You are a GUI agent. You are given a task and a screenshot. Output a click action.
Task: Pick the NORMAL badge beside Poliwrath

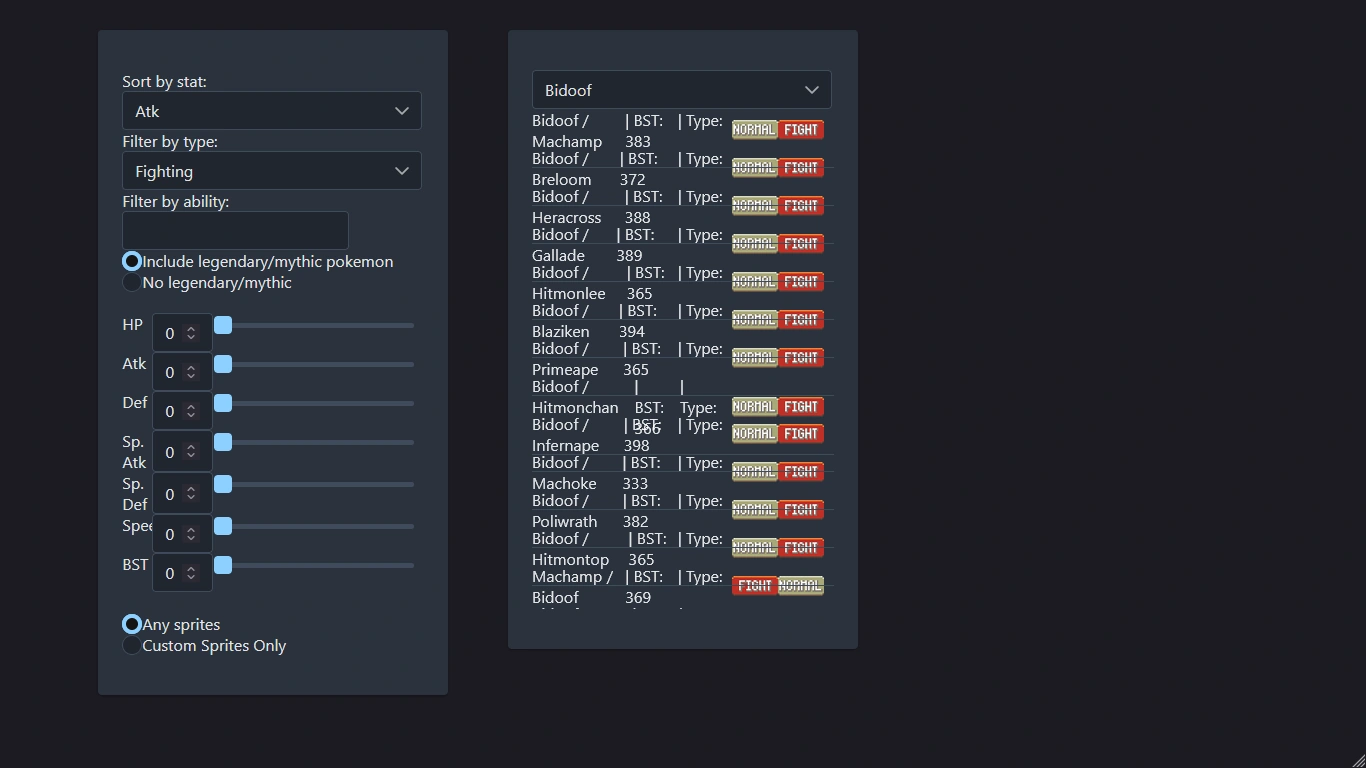click(755, 510)
